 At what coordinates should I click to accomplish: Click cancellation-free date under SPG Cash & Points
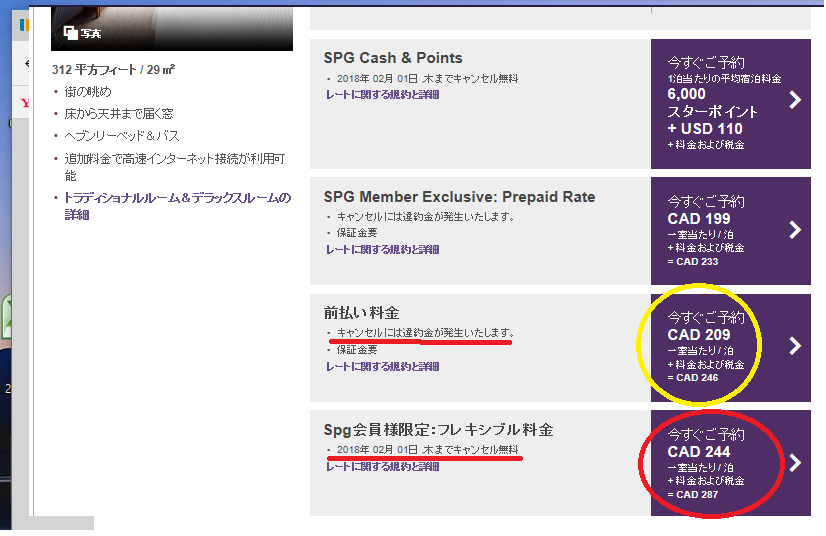427,79
